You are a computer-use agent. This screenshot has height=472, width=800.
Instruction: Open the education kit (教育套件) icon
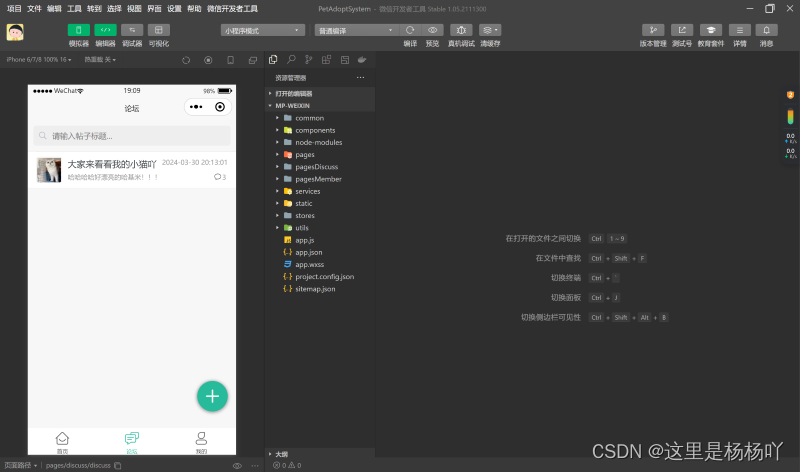pos(711,30)
